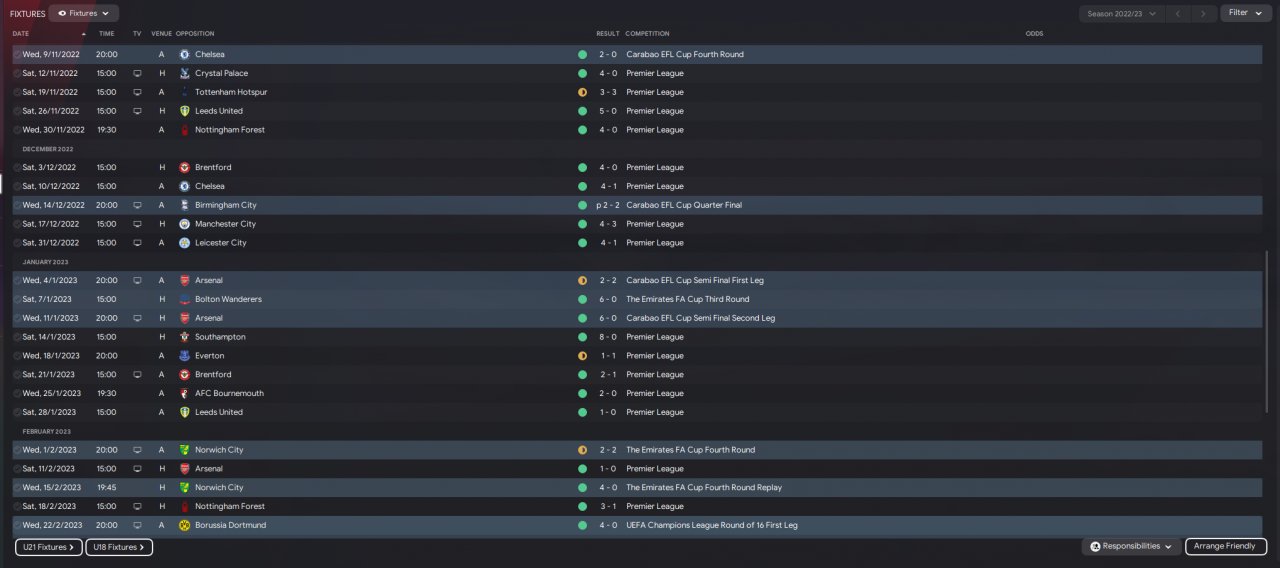The width and height of the screenshot is (1280, 568).
Task: Click the orange draw indicator for Everton match
Action: (x=582, y=356)
